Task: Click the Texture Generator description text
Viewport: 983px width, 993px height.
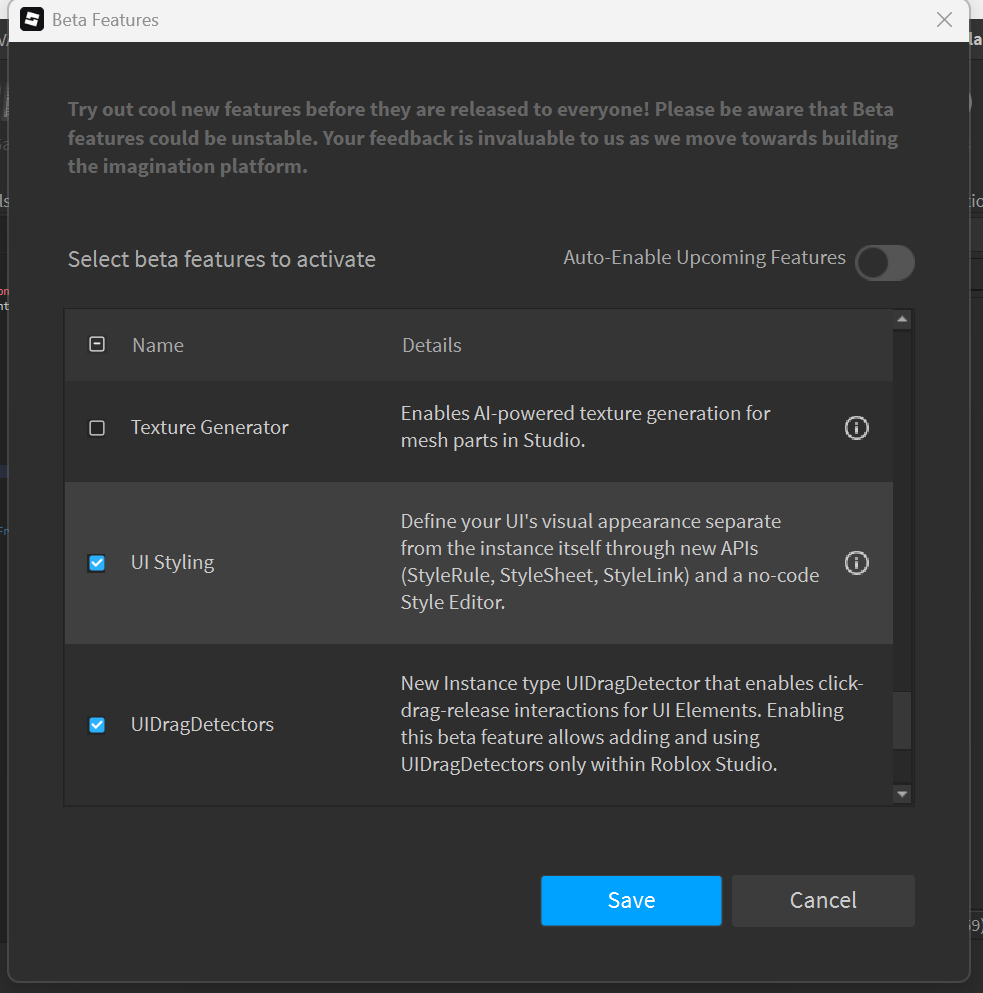Action: [x=585, y=427]
